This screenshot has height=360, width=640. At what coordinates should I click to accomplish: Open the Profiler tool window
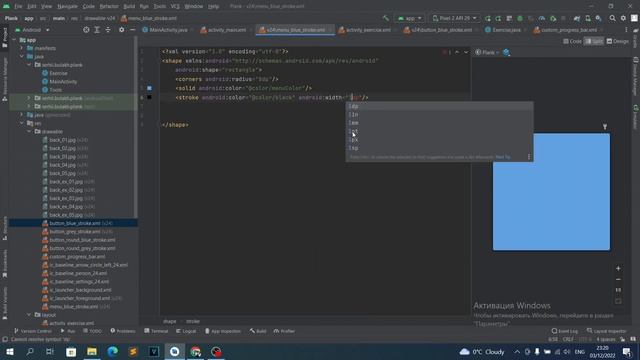[284, 331]
